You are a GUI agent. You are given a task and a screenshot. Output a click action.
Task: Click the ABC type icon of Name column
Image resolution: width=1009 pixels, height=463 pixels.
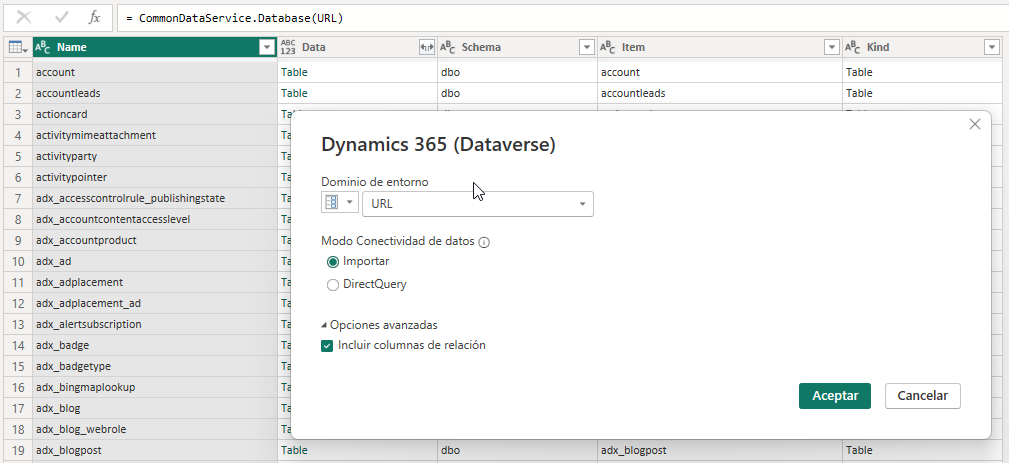click(x=42, y=47)
